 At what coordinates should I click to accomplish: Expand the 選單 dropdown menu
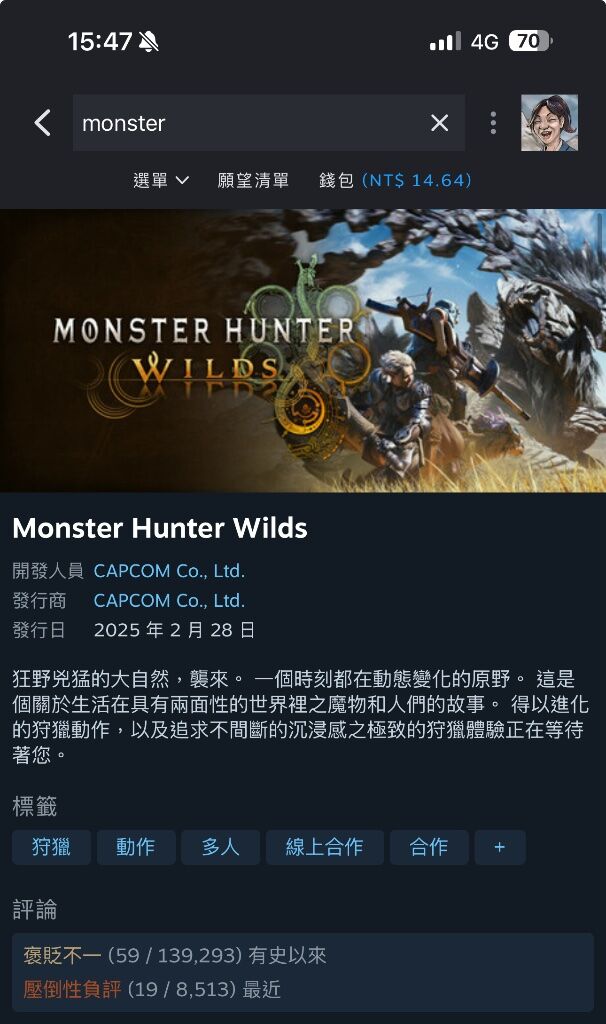tap(161, 180)
